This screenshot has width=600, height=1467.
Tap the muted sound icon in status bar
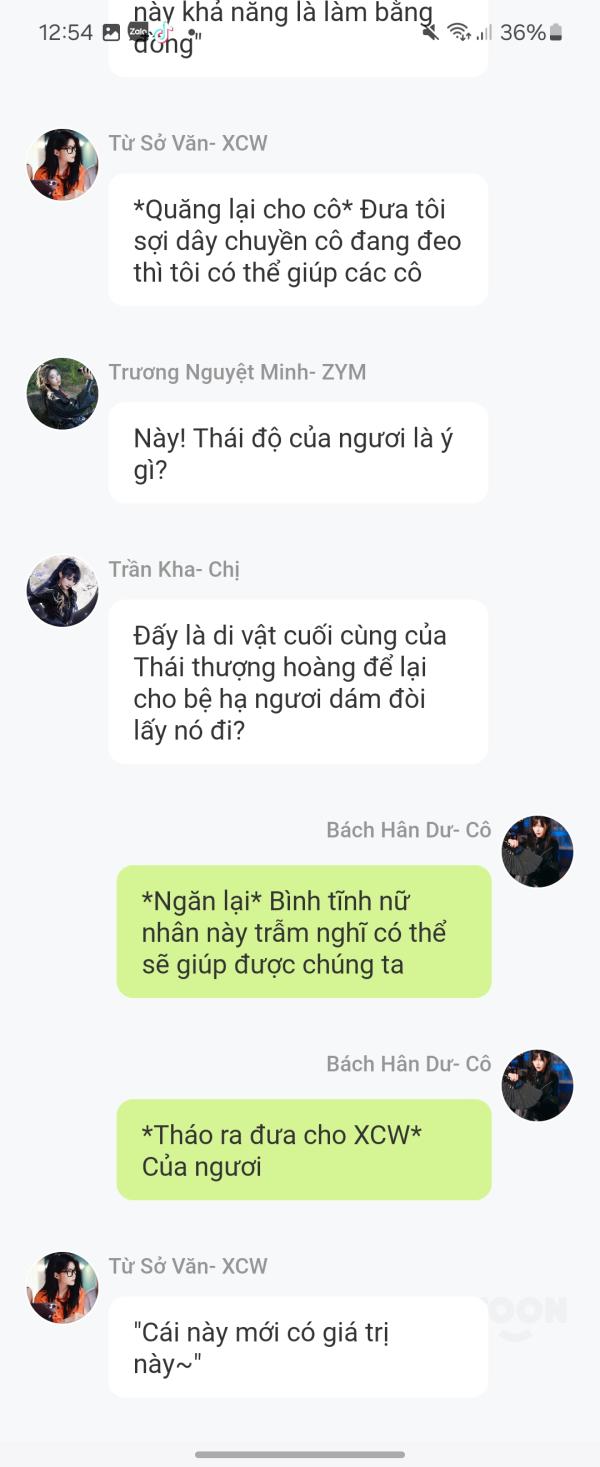click(x=431, y=32)
